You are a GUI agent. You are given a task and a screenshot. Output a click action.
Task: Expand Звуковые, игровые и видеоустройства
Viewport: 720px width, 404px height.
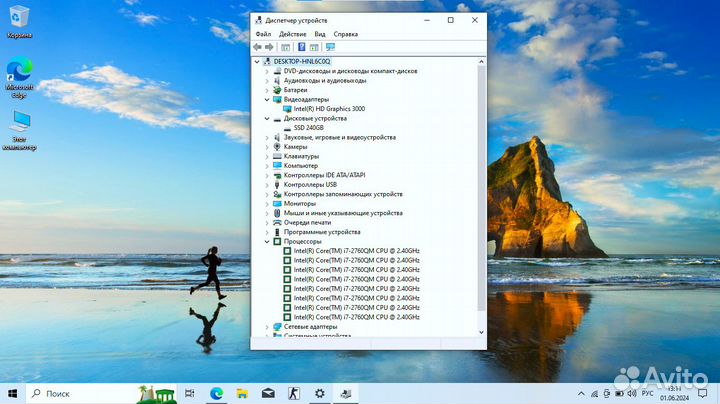(267, 137)
